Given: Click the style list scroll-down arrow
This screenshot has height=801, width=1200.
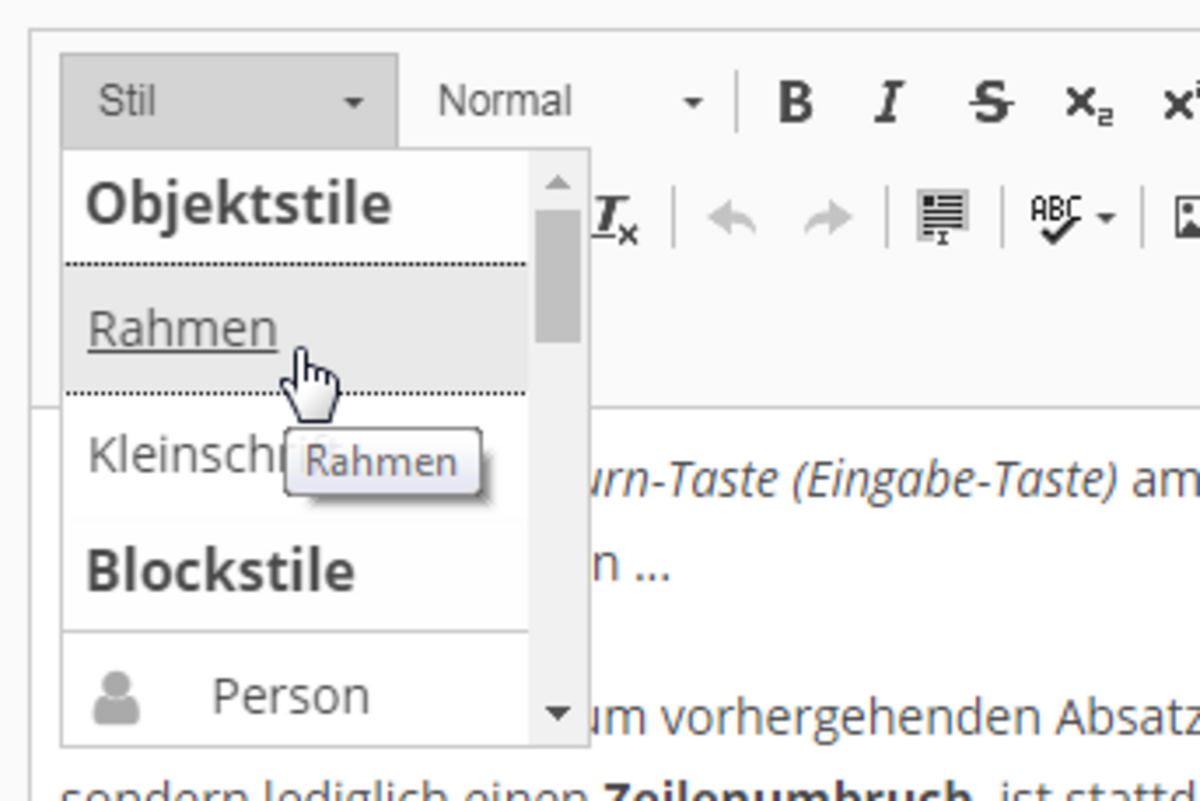Looking at the screenshot, I should click(558, 713).
